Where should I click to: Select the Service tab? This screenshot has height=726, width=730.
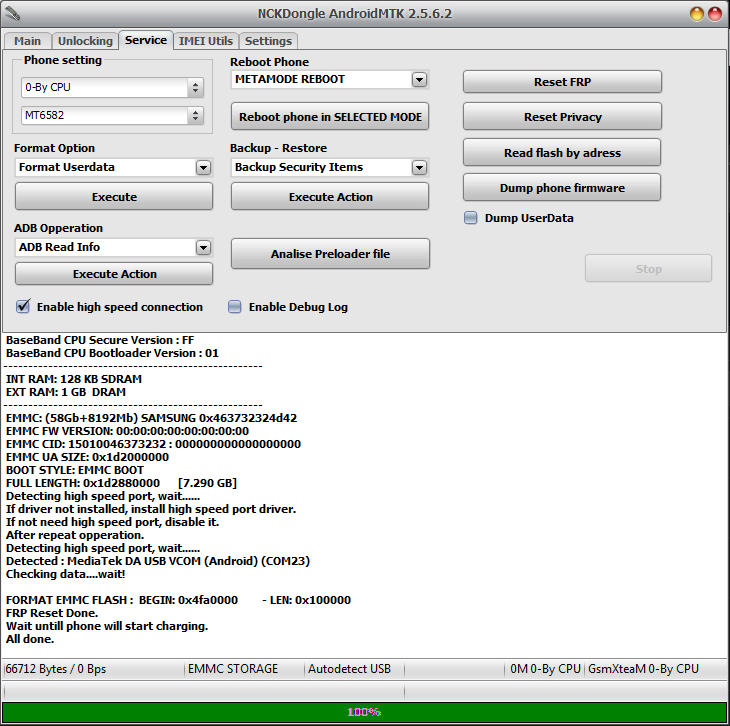point(146,40)
